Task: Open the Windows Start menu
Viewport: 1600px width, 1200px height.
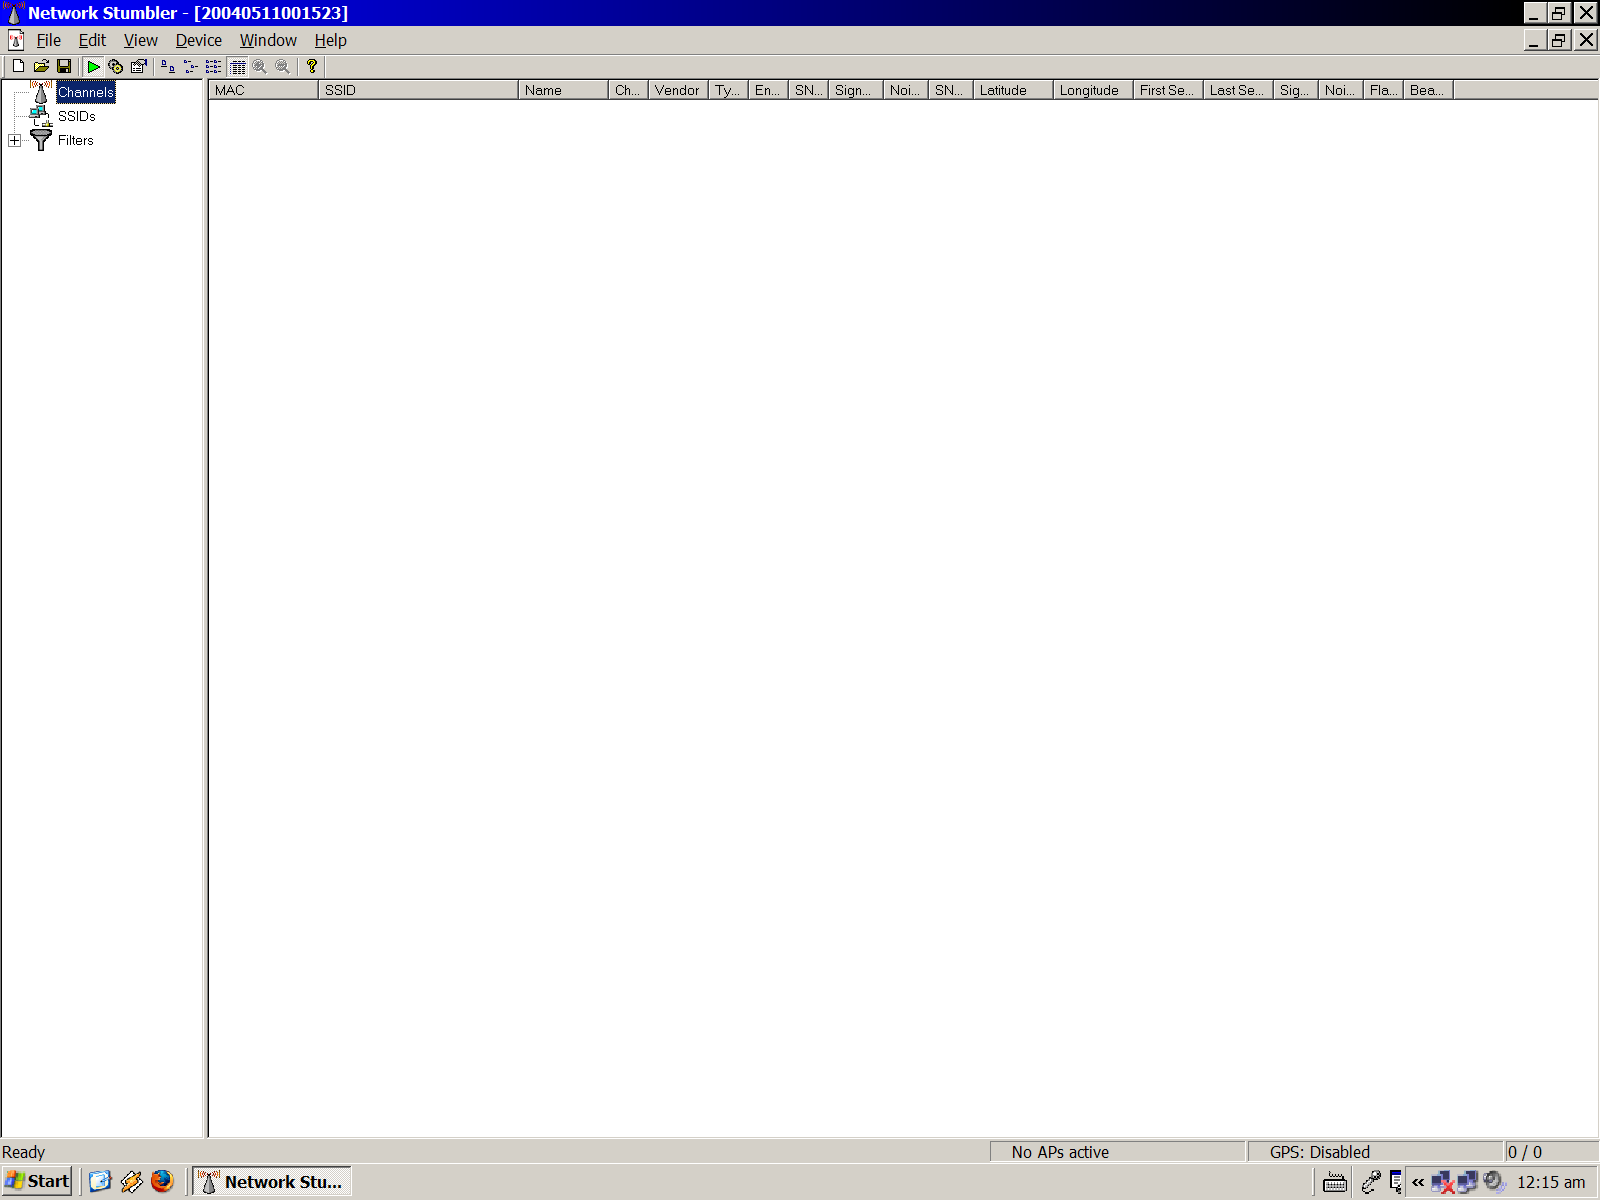Action: [38, 1181]
